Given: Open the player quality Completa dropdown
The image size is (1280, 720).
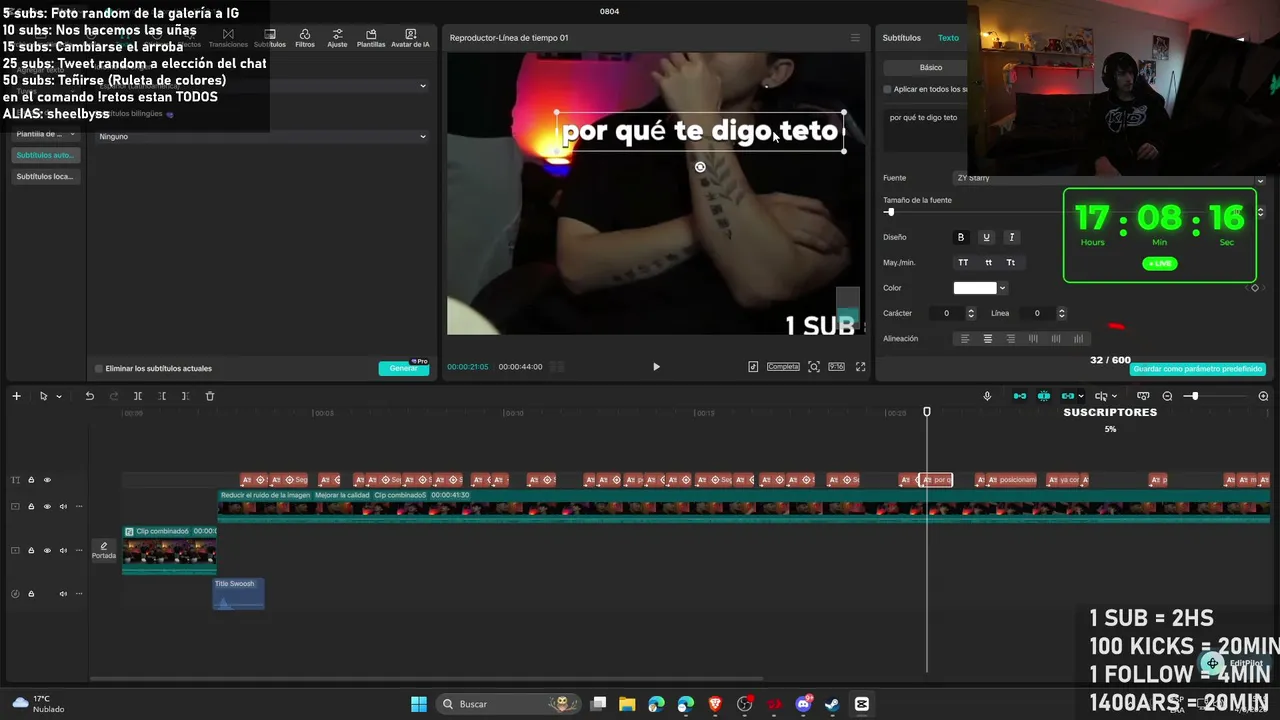Looking at the screenshot, I should coord(783,367).
